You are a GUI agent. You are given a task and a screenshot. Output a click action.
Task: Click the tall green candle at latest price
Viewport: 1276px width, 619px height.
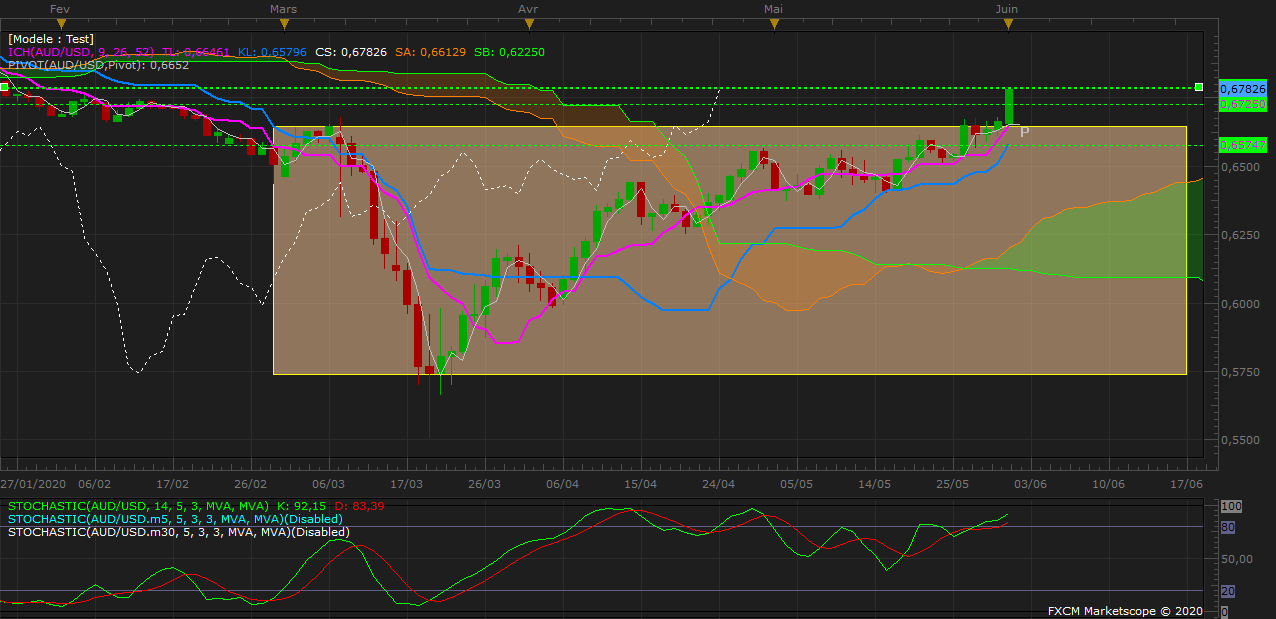click(1009, 106)
